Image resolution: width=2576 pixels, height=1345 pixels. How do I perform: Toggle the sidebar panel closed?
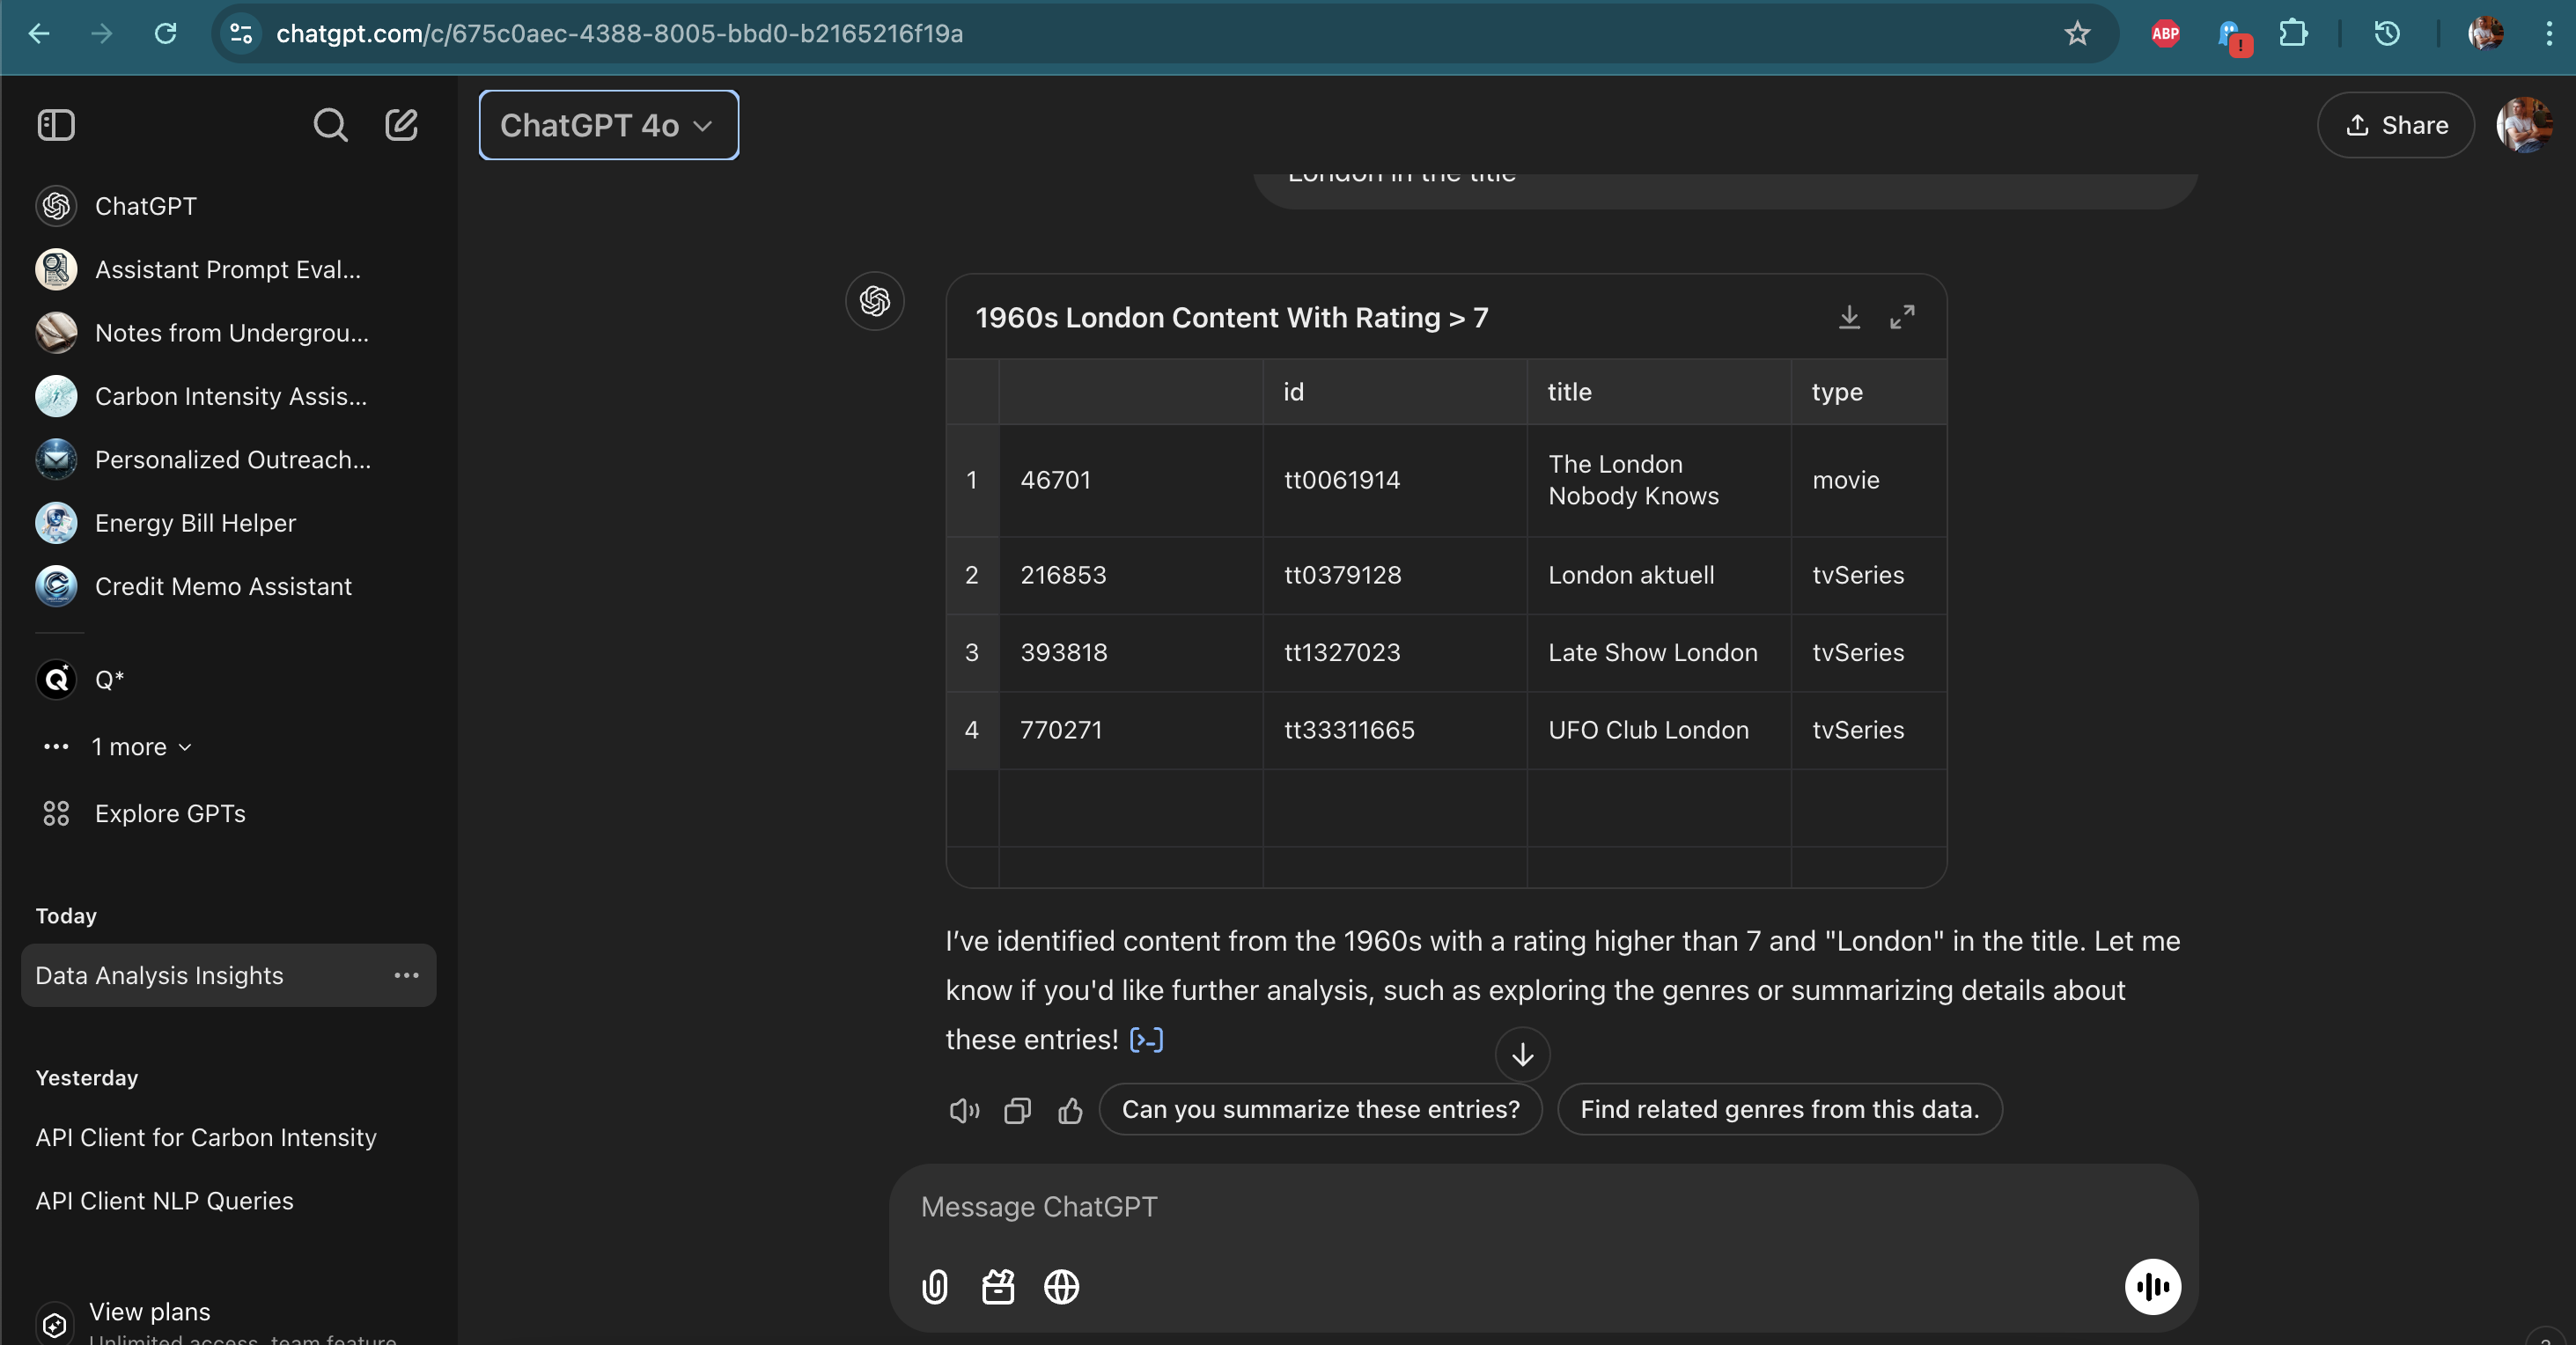[56, 125]
